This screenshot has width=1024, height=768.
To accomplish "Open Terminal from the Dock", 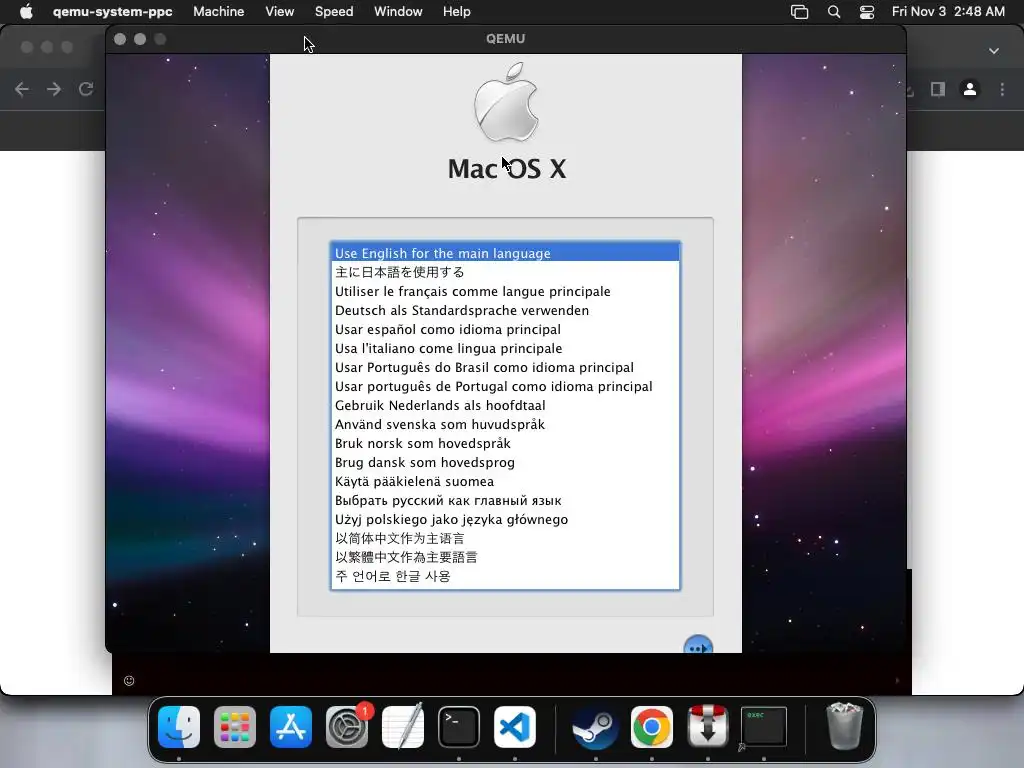I will click(x=459, y=727).
